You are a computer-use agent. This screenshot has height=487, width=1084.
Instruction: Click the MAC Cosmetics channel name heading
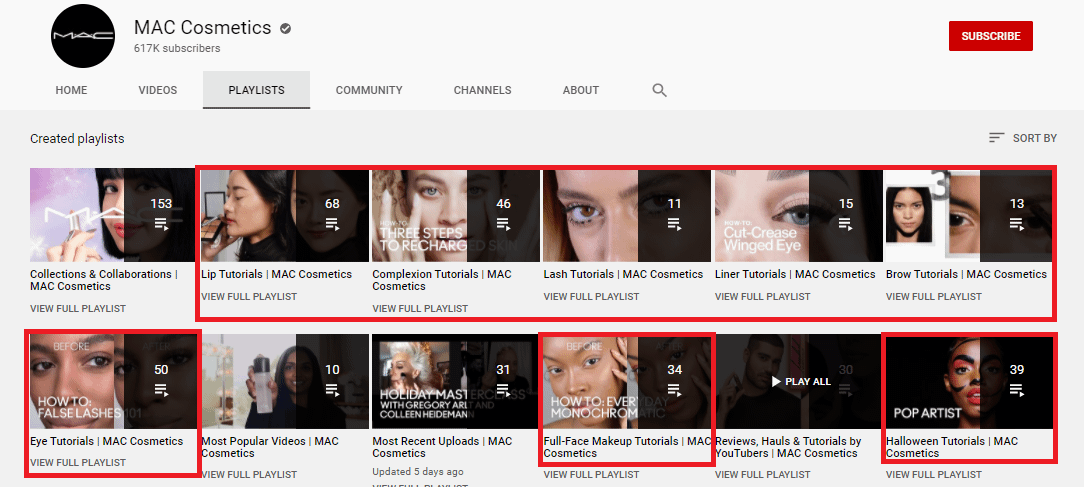(x=203, y=28)
